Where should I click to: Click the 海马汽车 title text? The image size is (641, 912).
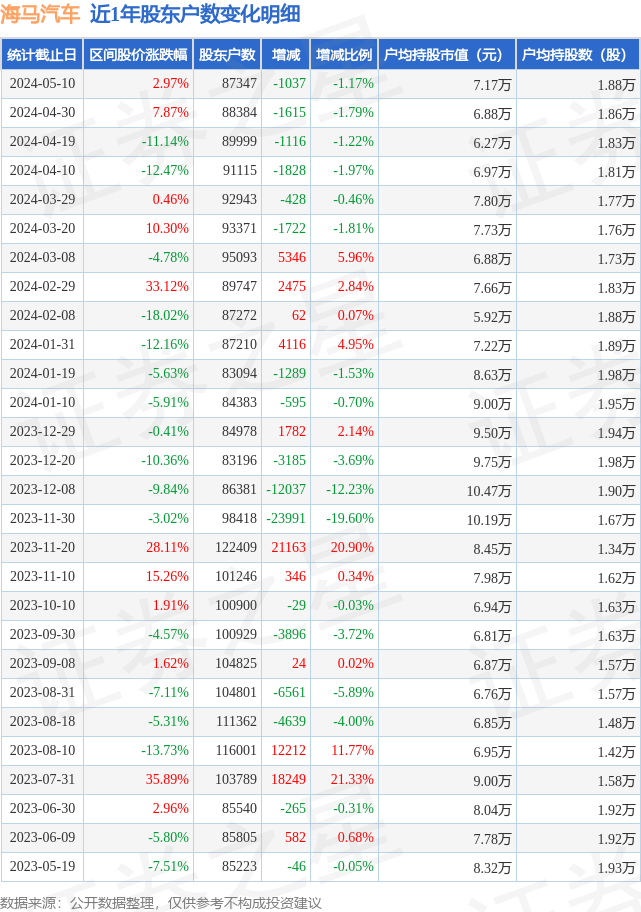click(40, 15)
